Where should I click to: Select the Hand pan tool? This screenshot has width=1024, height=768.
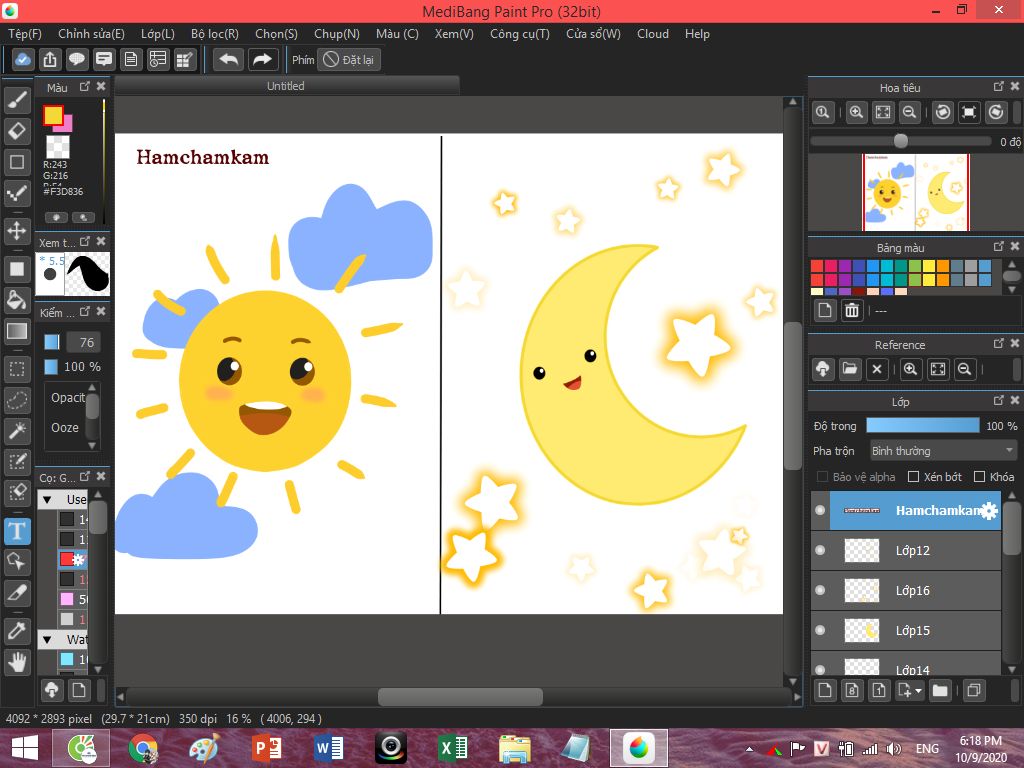tap(17, 661)
